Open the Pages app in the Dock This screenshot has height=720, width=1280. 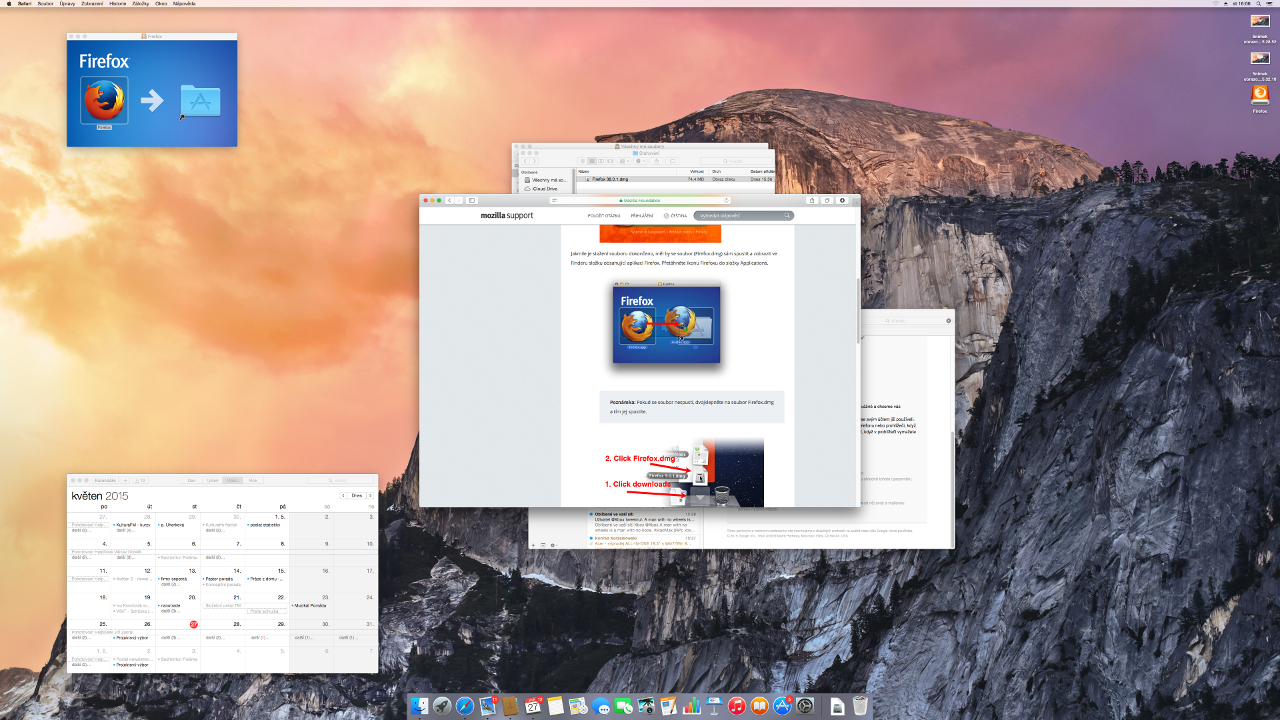coord(668,705)
